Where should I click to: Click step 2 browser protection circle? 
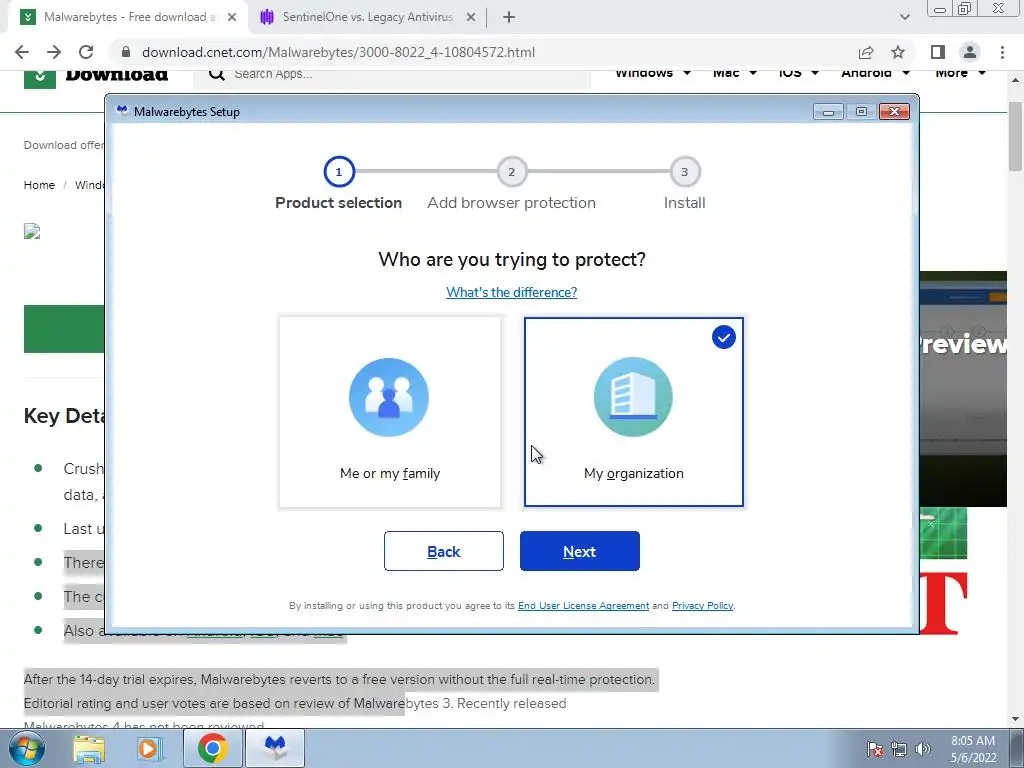tap(511, 172)
